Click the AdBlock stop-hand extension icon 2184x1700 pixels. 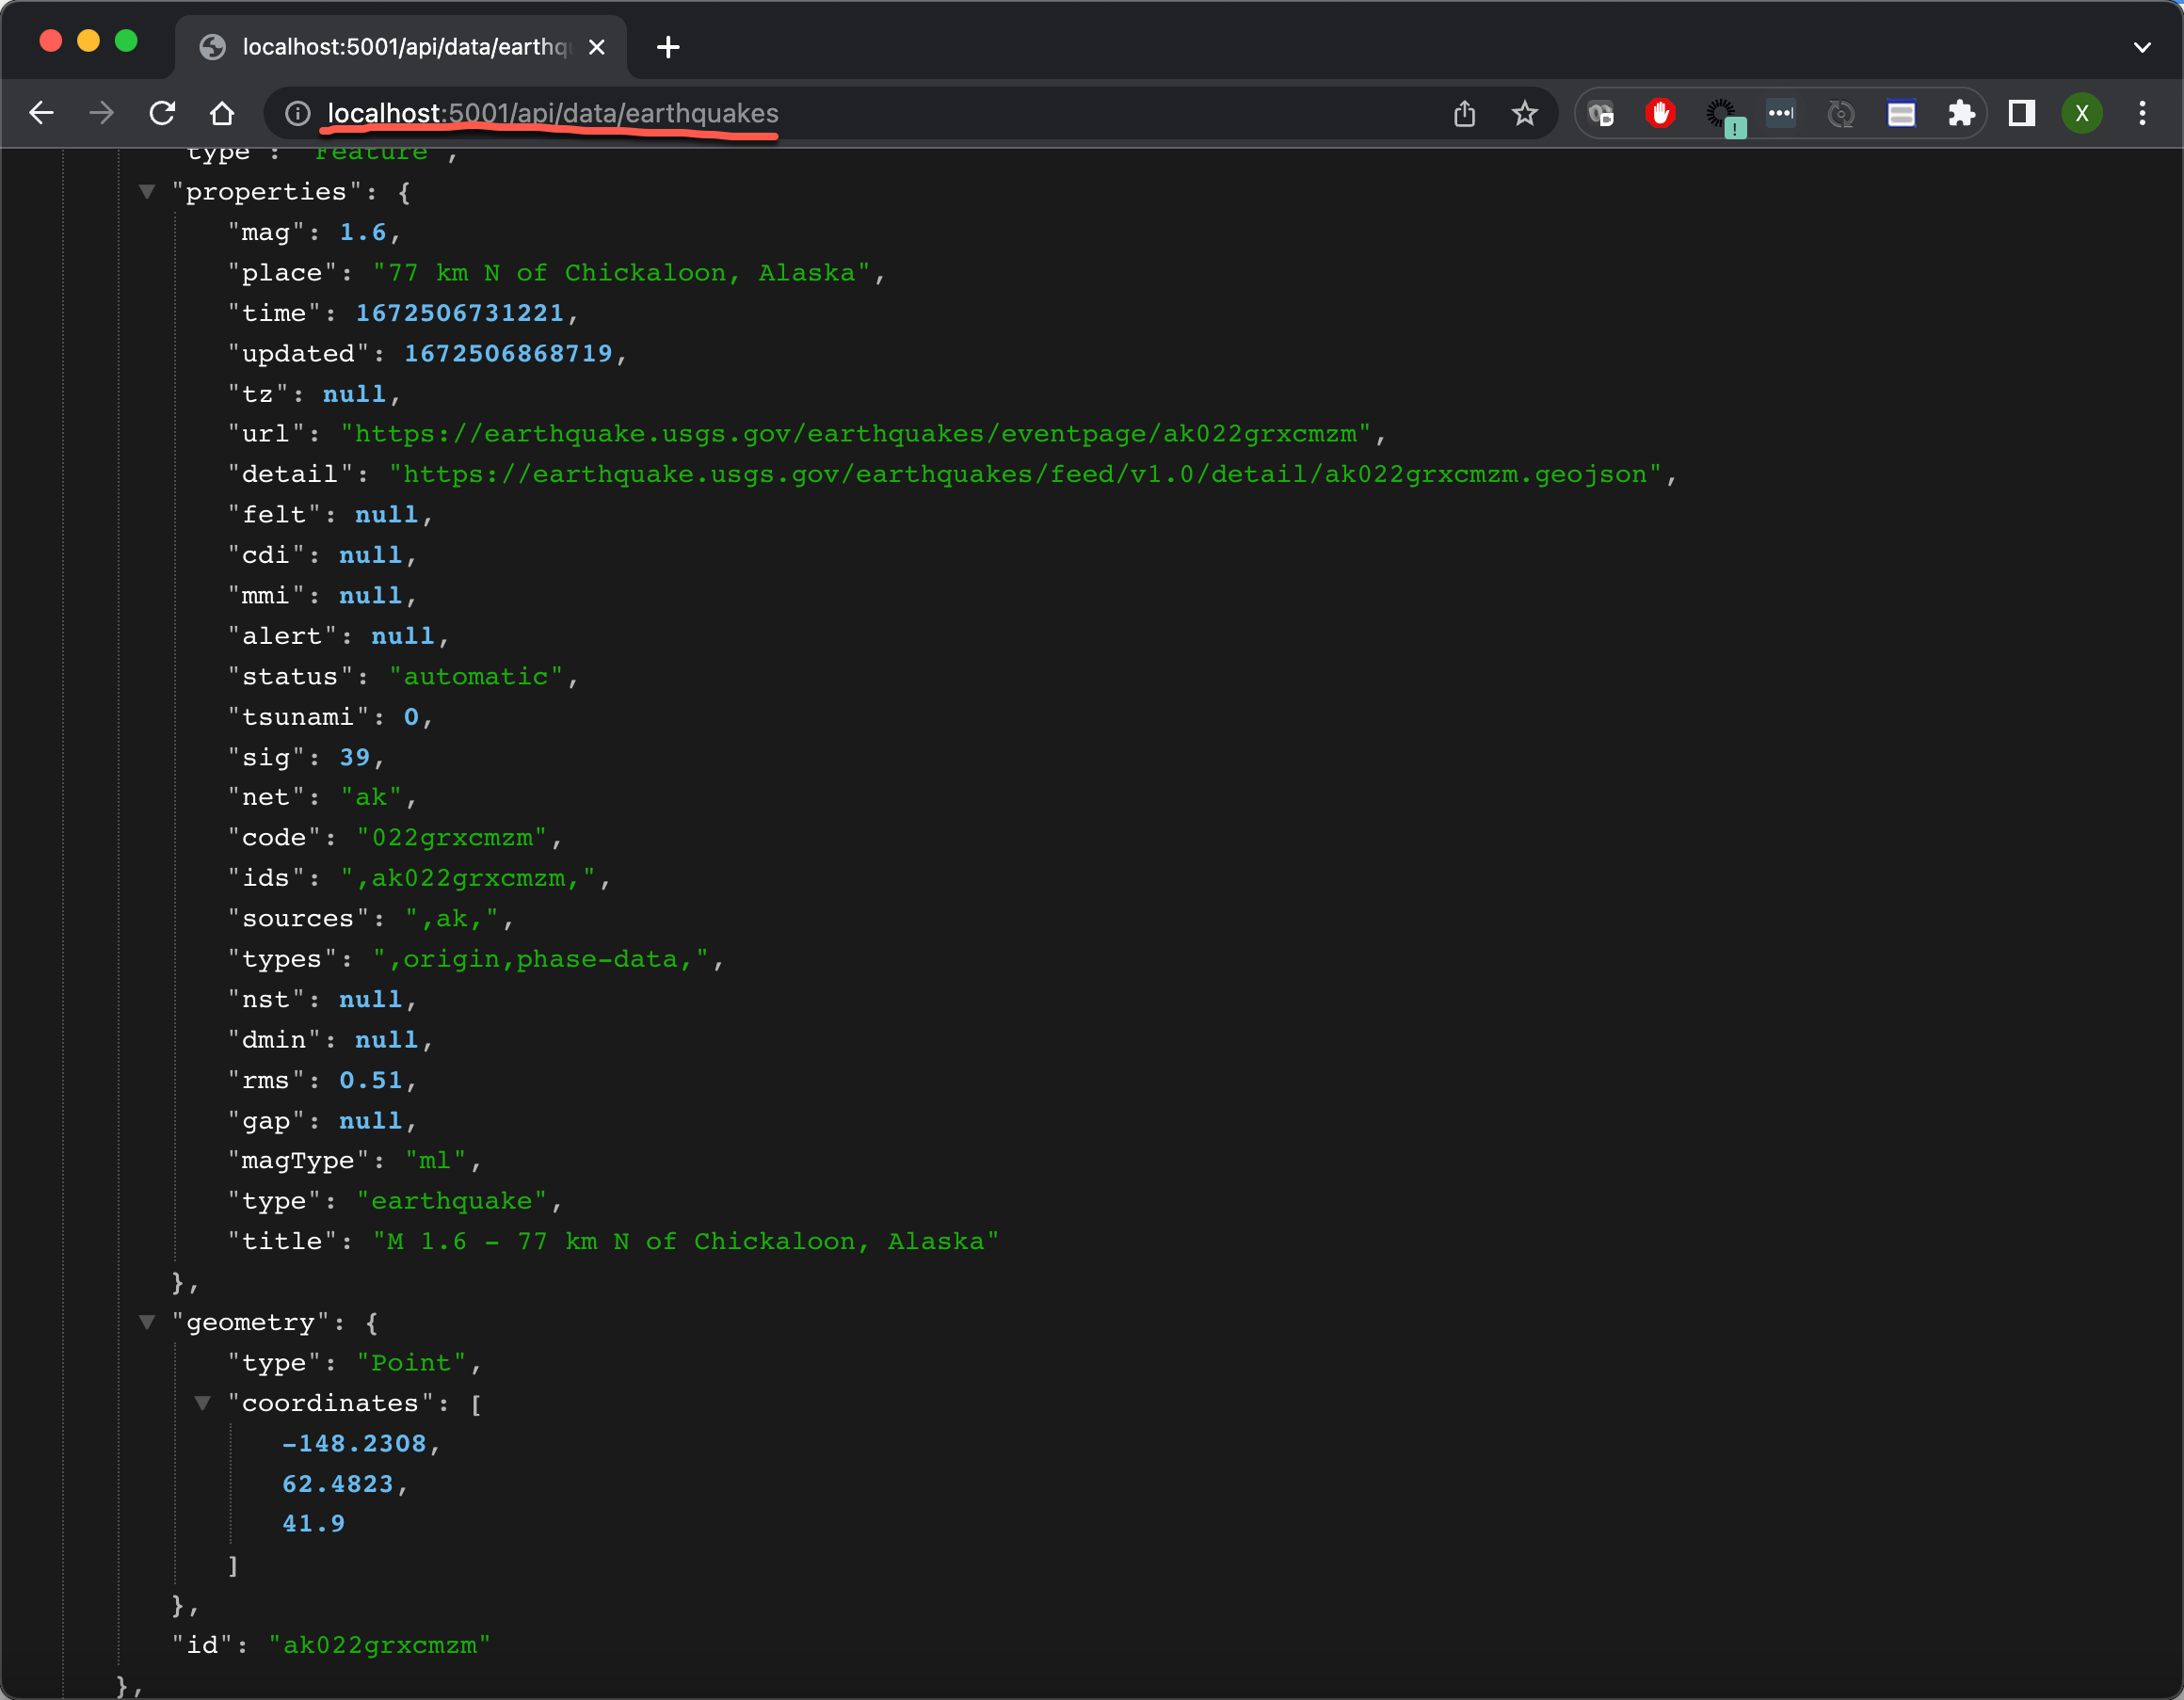click(x=1660, y=113)
